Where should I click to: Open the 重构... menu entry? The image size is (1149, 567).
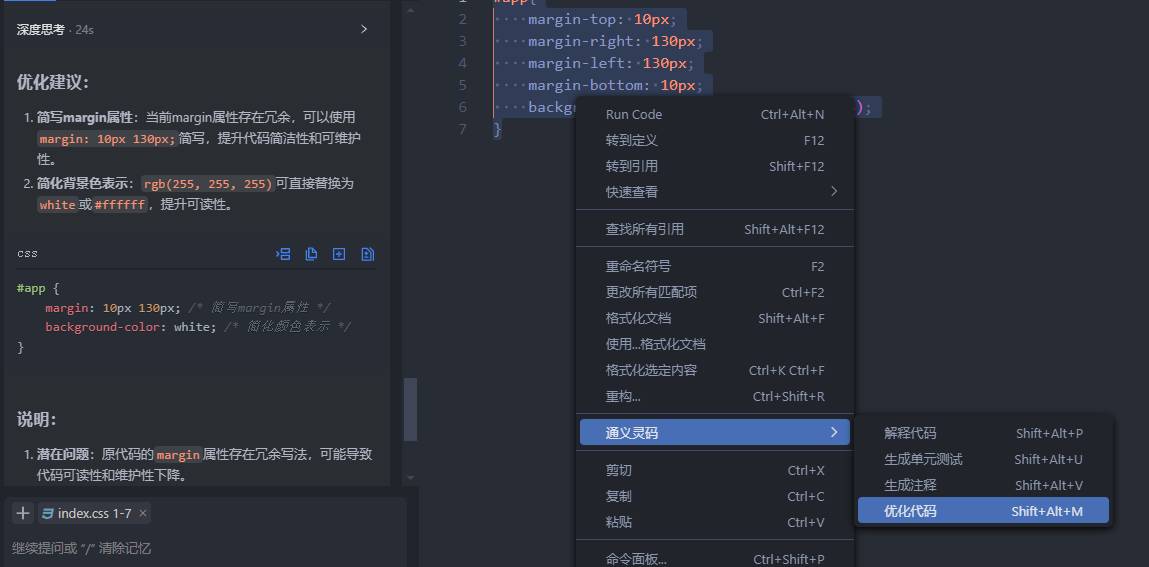tap(714, 396)
